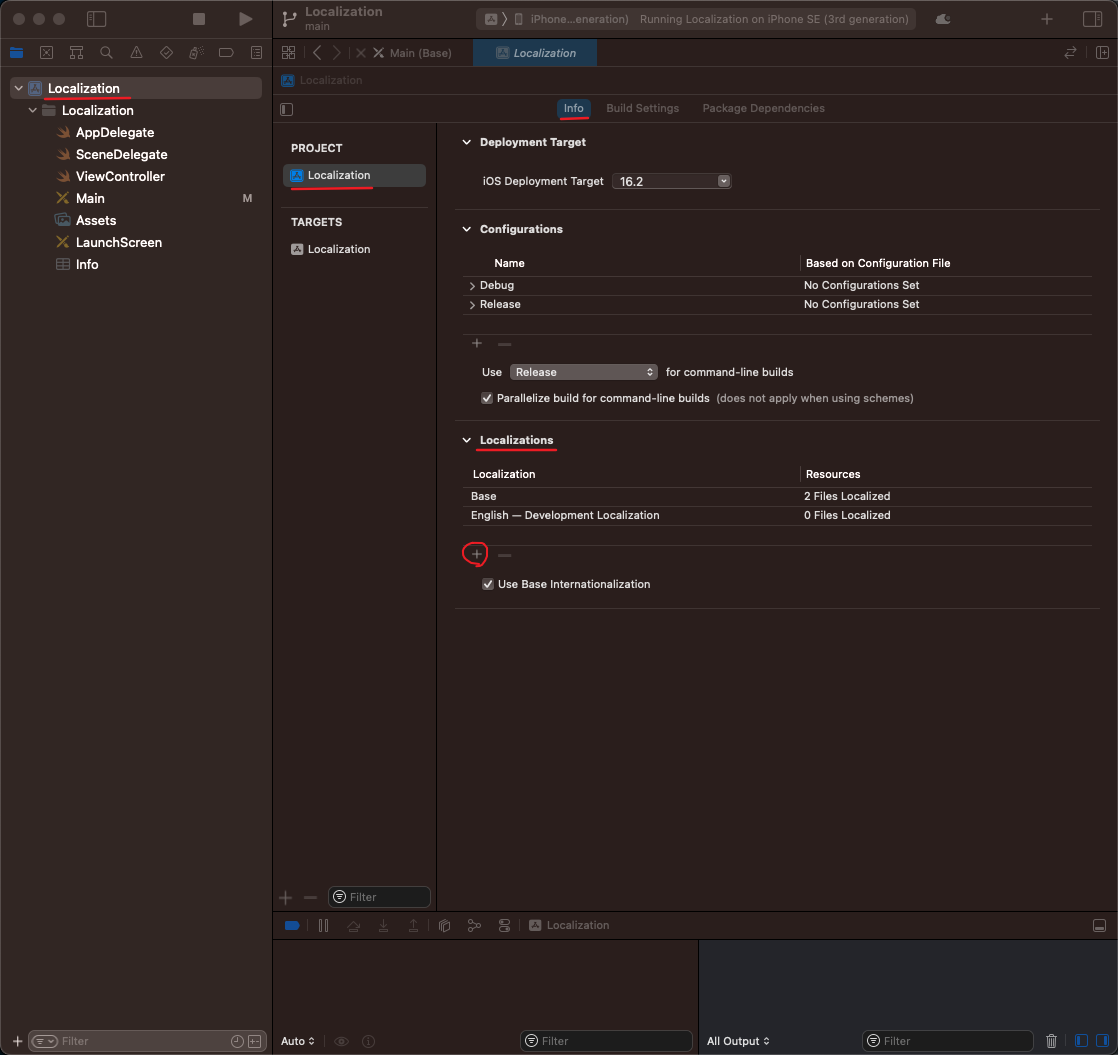Image resolution: width=1118 pixels, height=1055 pixels.
Task: Select the English Development Localization row
Action: (x=777, y=515)
